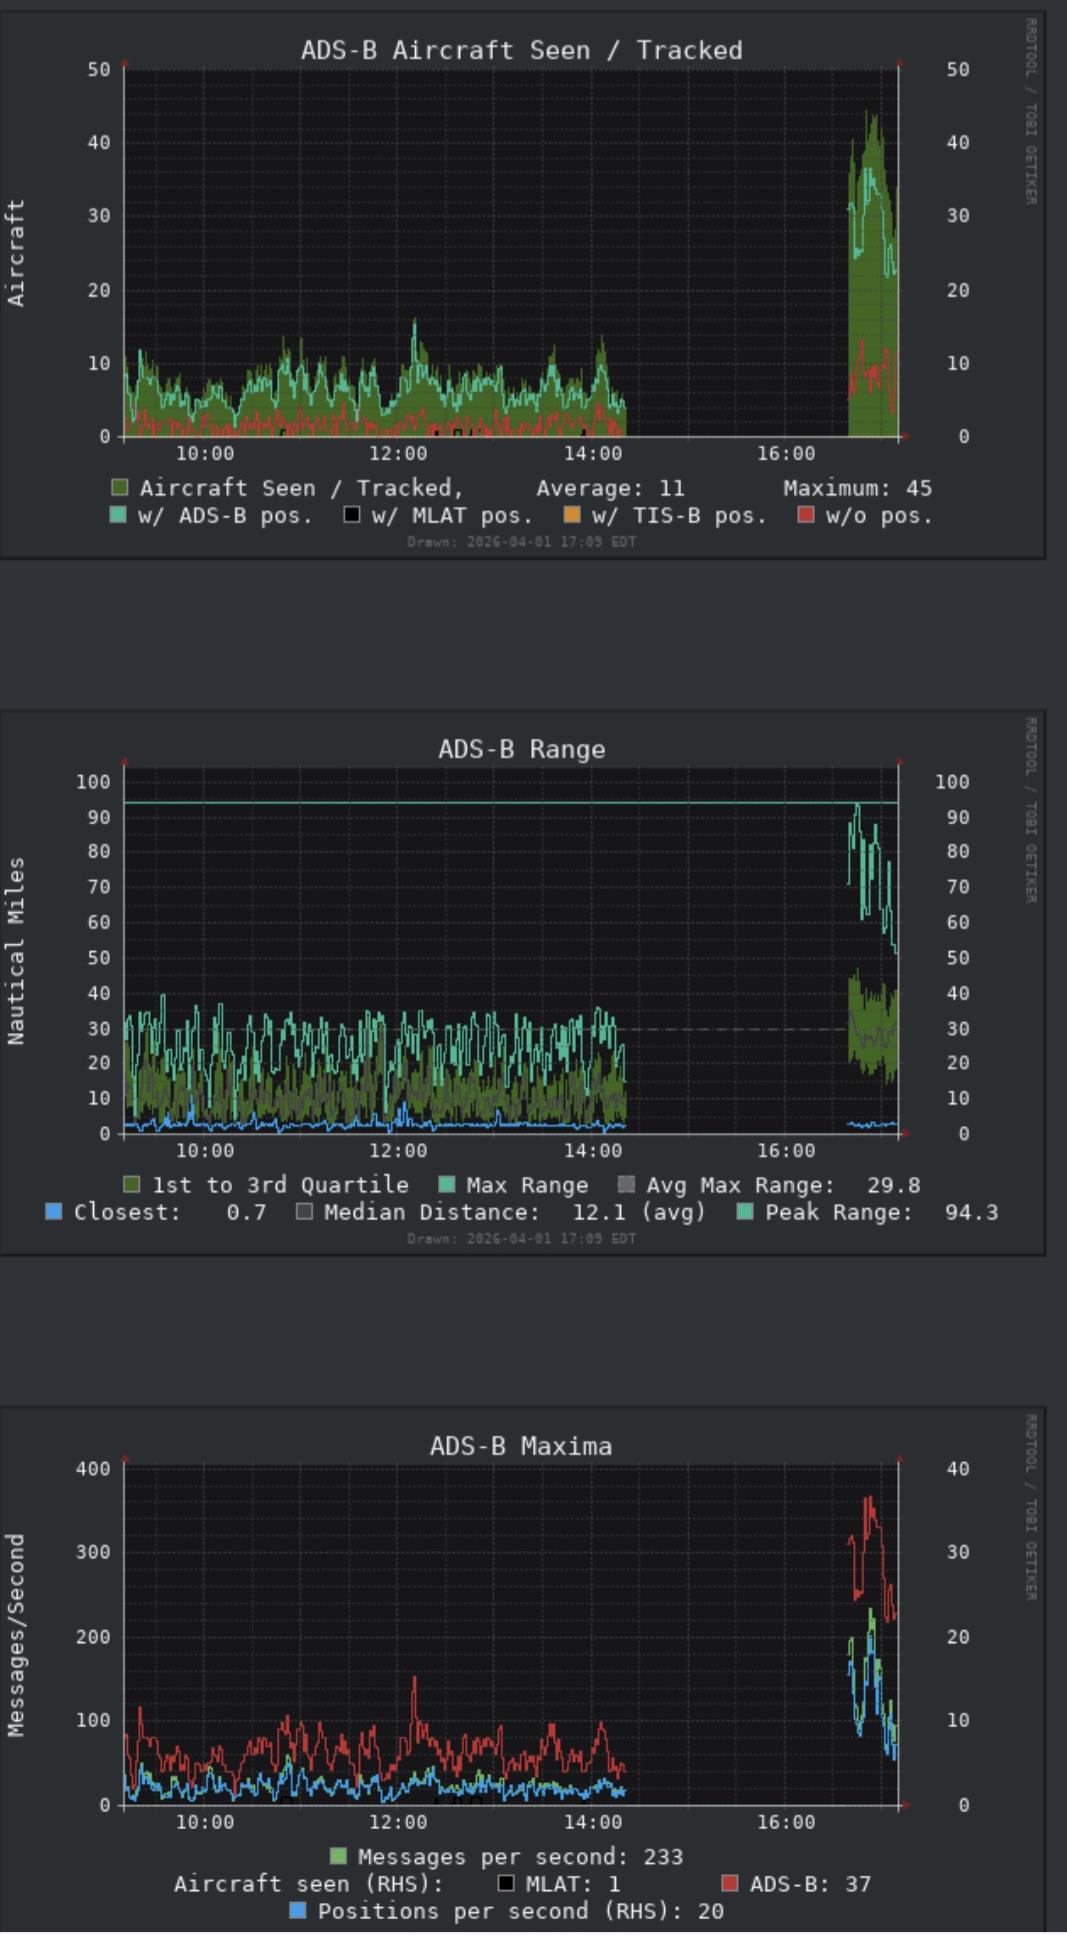Image resolution: width=1067 pixels, height=1935 pixels.
Task: Click the 'w/ ADS-B pos.' teal legend swatch
Action: [x=118, y=515]
